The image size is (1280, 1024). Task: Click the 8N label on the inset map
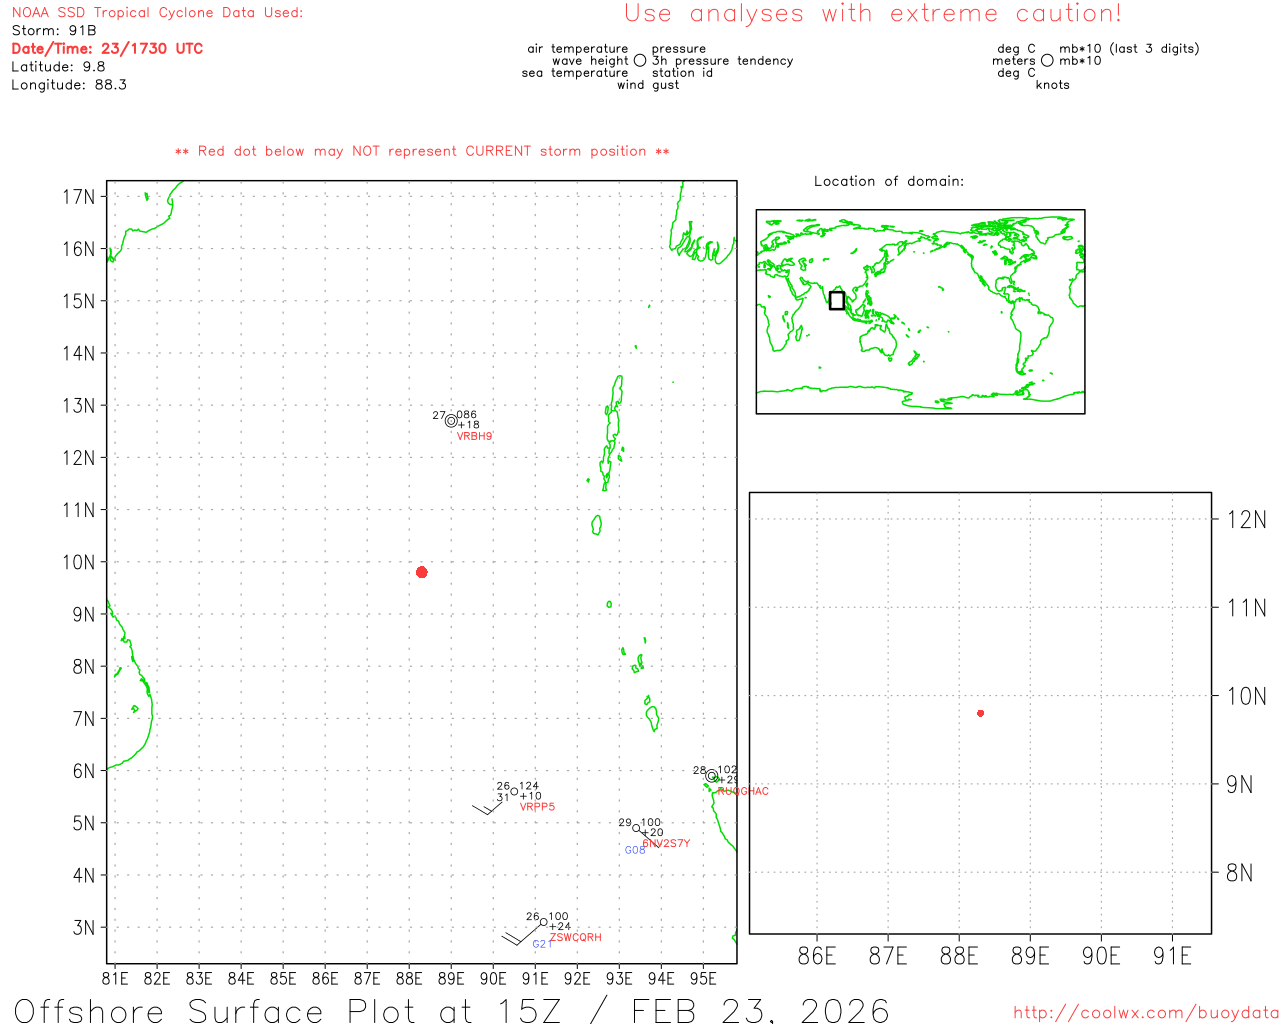tap(1240, 873)
